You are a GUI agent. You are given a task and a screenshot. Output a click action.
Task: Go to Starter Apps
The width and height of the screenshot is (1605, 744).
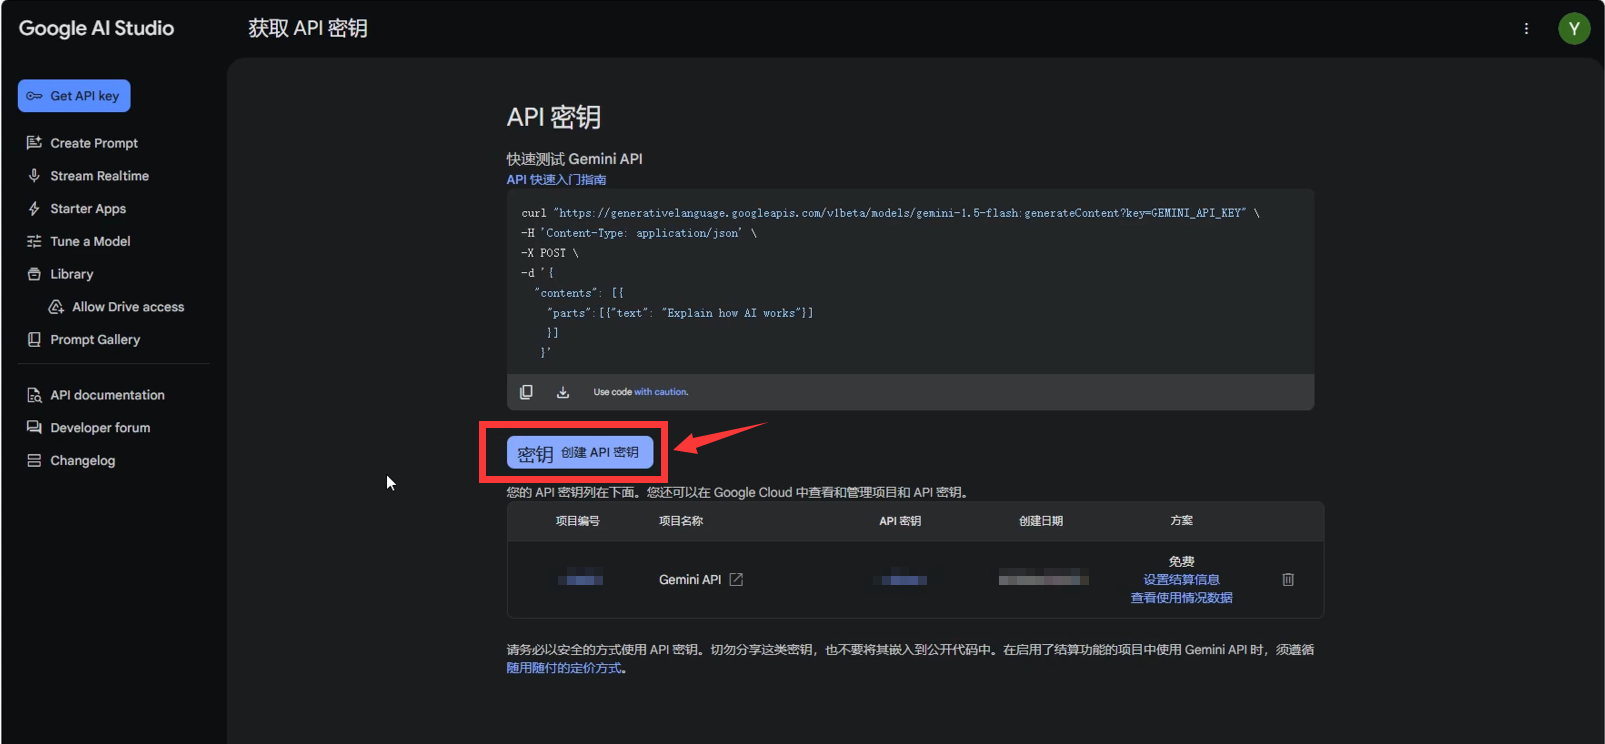click(88, 209)
